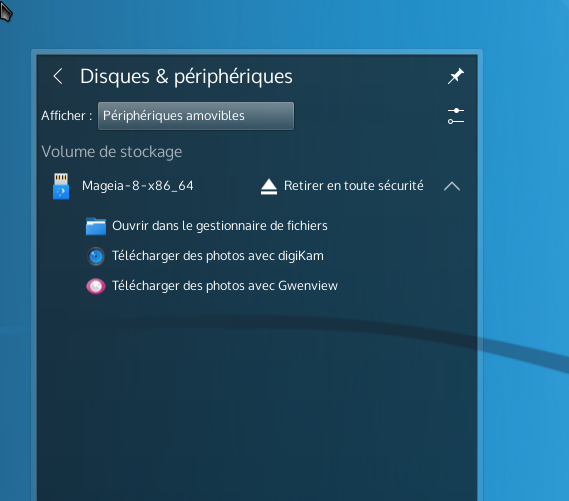
Task: Click the Mageia USB drive icon
Action: click(61, 186)
